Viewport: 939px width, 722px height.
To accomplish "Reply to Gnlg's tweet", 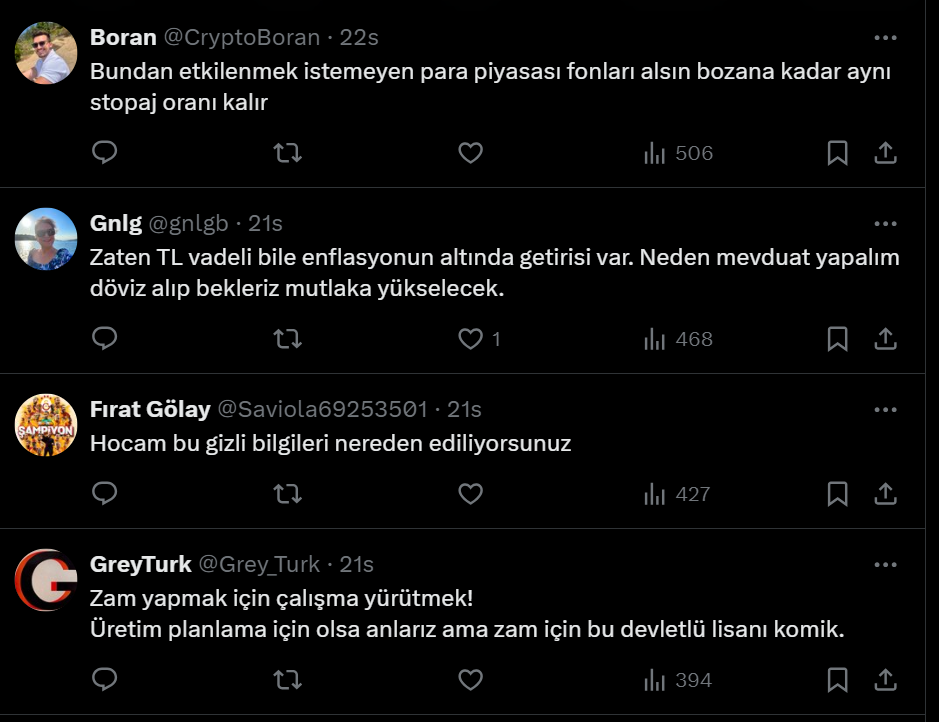I will point(105,339).
